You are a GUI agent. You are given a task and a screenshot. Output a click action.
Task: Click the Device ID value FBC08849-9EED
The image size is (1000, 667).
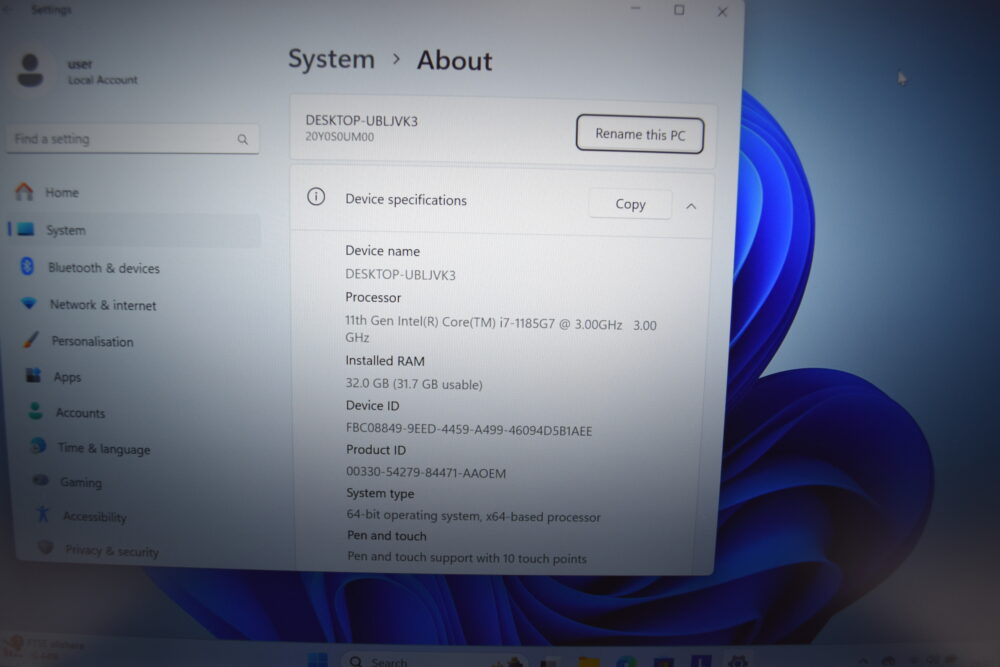(x=469, y=430)
